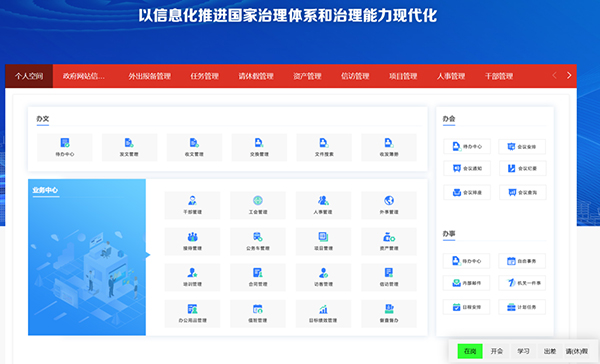Switch to 任务管理 tab
600x364 pixels.
205,76
